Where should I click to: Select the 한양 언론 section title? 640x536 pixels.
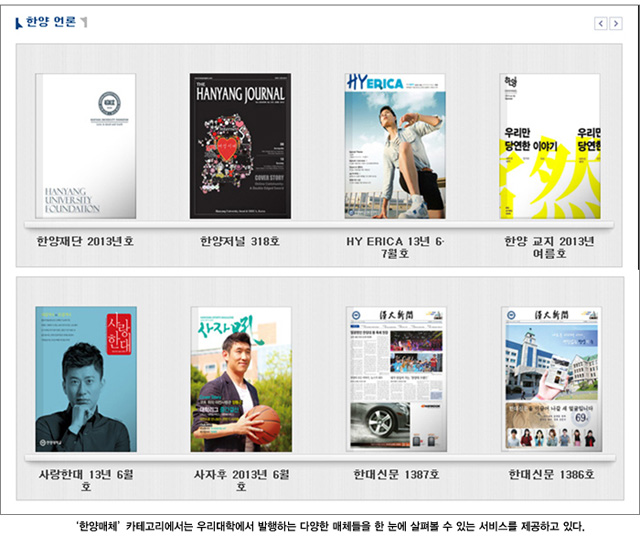tap(50, 22)
